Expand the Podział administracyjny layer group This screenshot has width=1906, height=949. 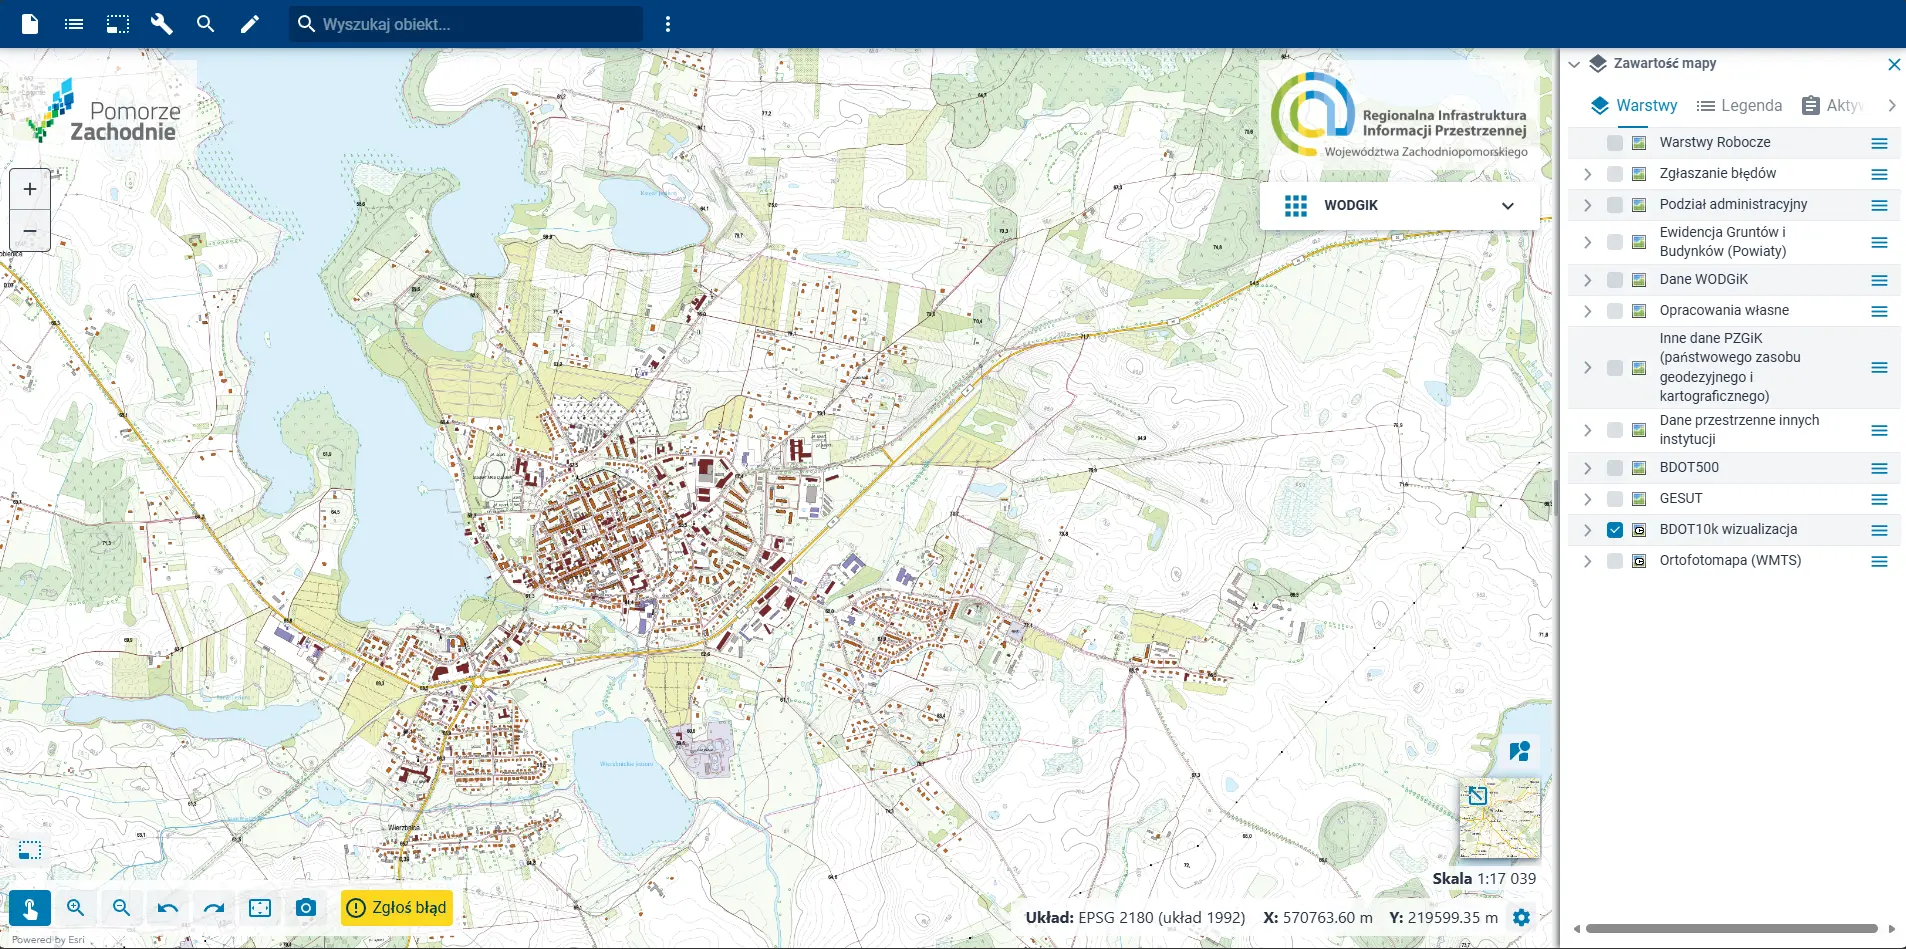point(1587,205)
